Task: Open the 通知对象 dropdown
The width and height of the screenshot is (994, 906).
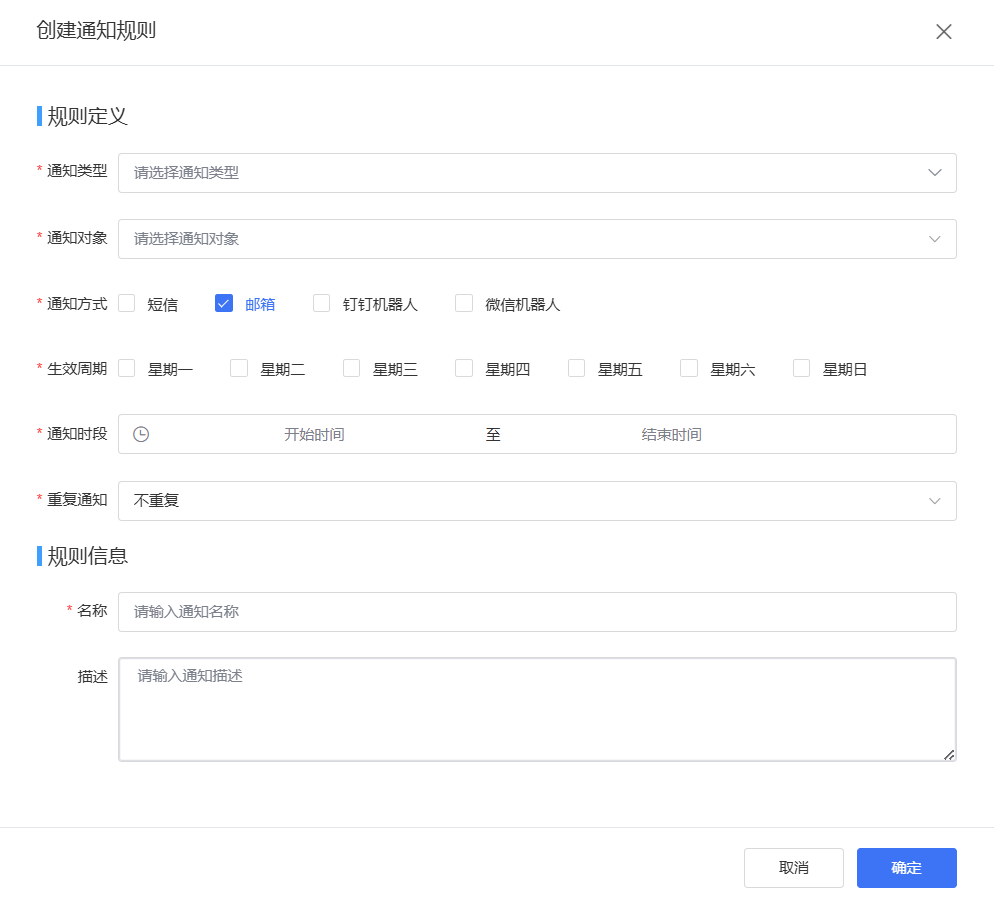Action: pos(537,239)
